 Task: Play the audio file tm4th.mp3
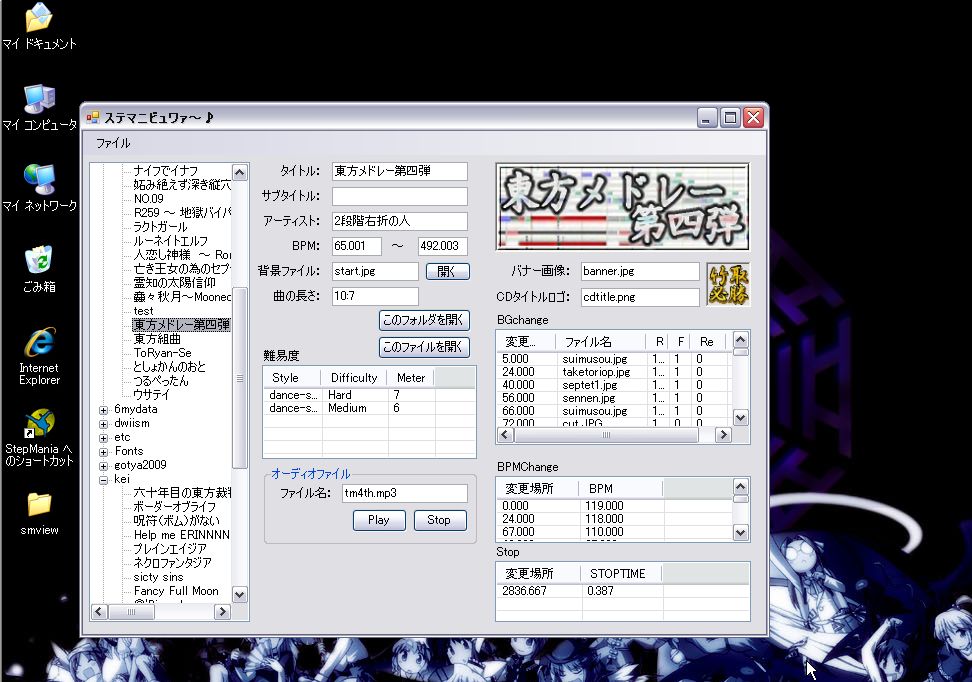coord(379,520)
